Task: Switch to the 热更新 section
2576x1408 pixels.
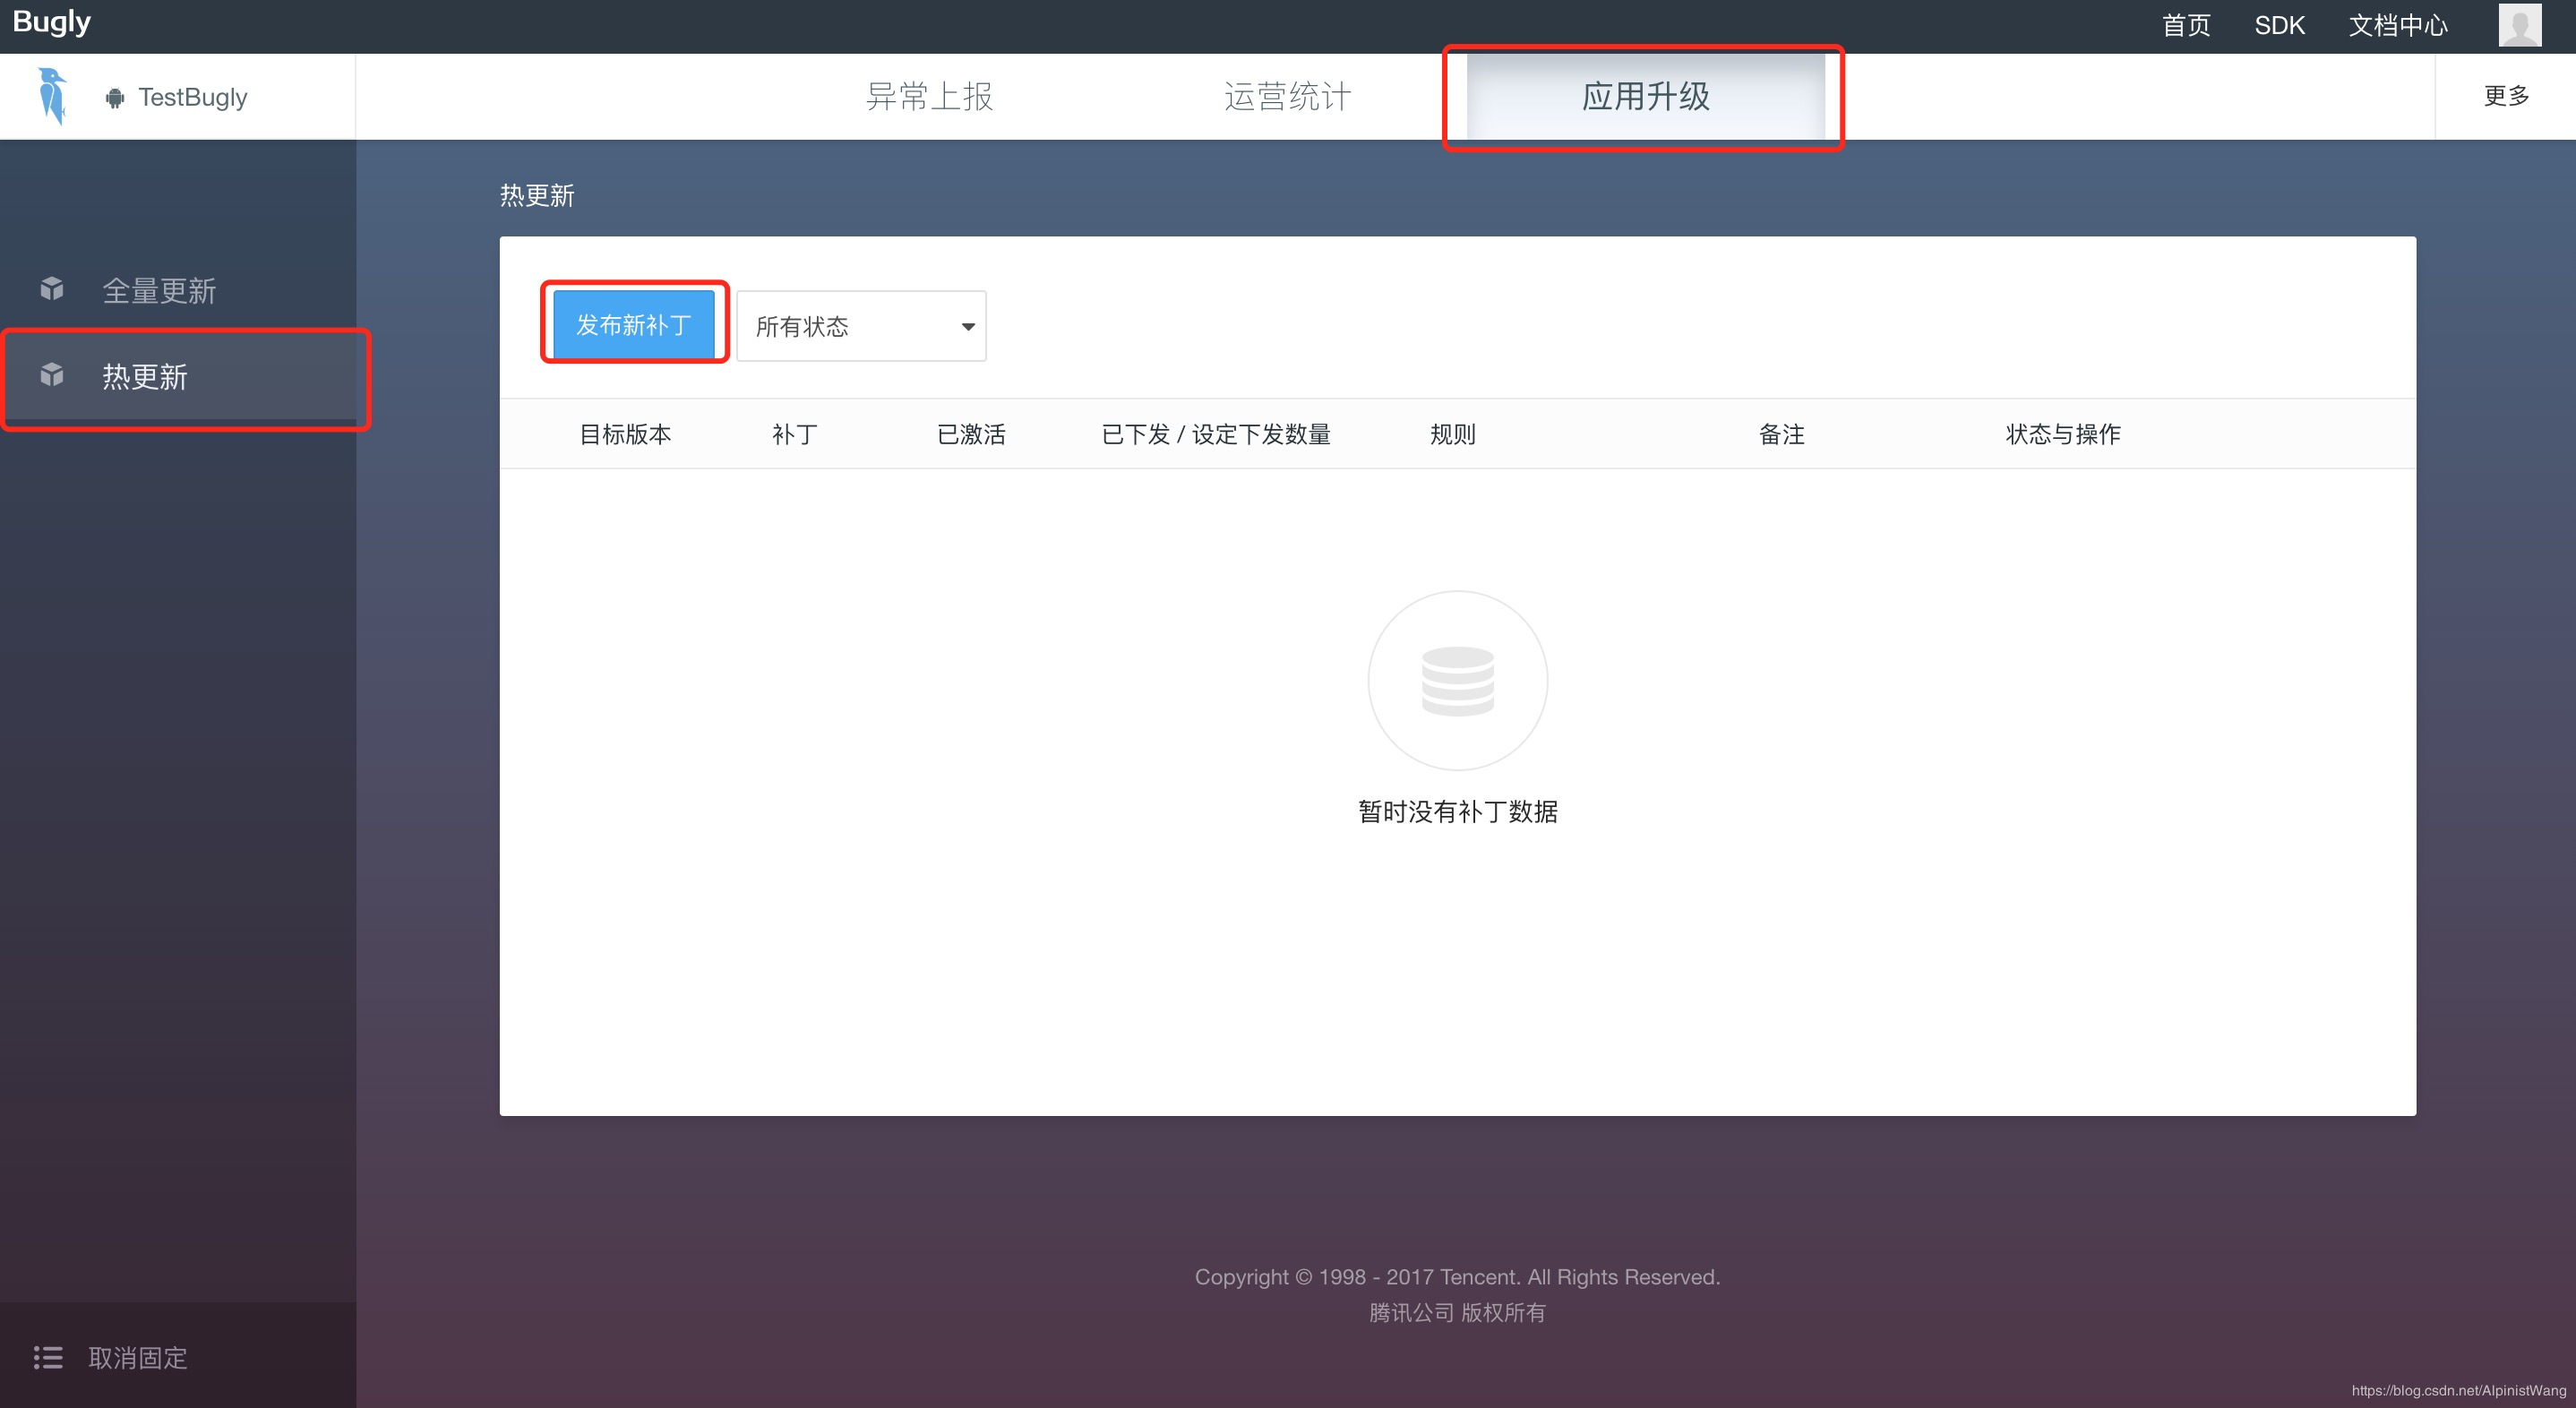Action: pyautogui.click(x=145, y=376)
